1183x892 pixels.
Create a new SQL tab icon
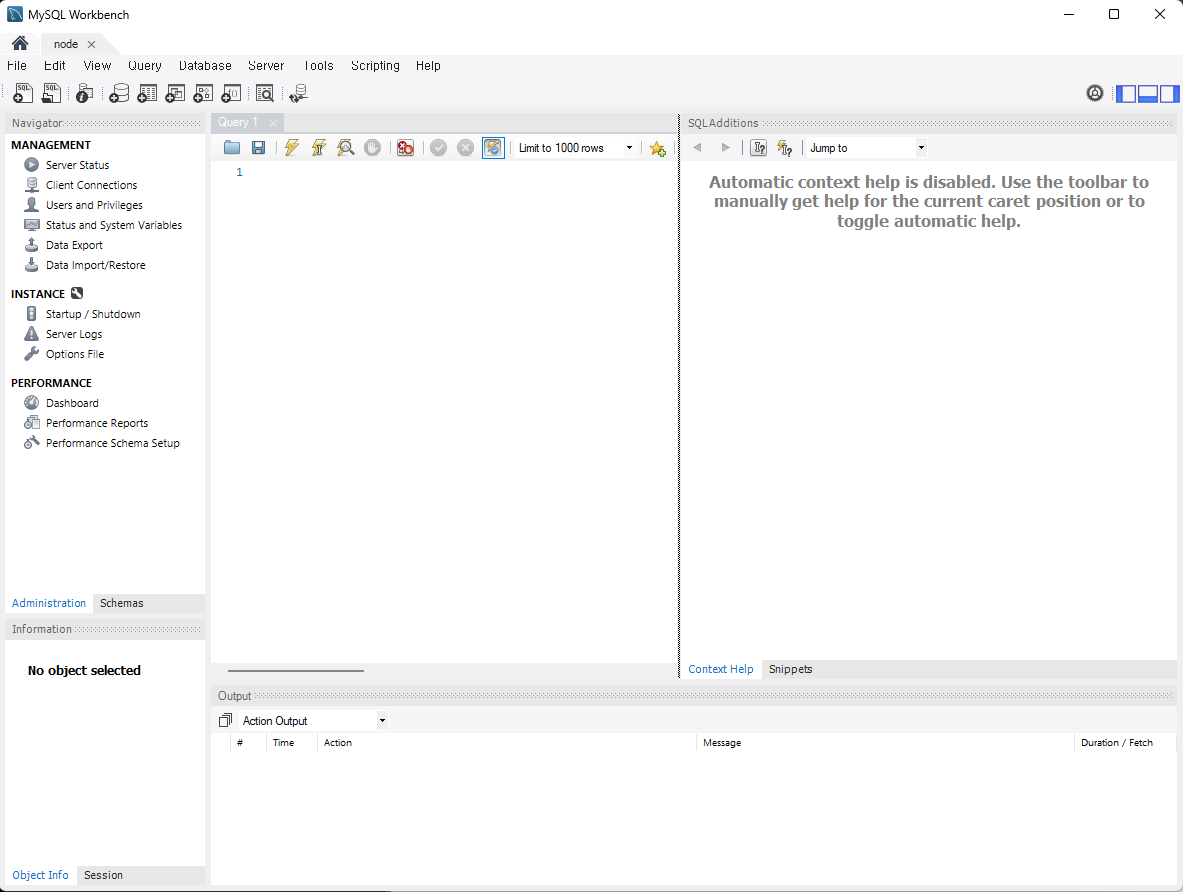[23, 93]
